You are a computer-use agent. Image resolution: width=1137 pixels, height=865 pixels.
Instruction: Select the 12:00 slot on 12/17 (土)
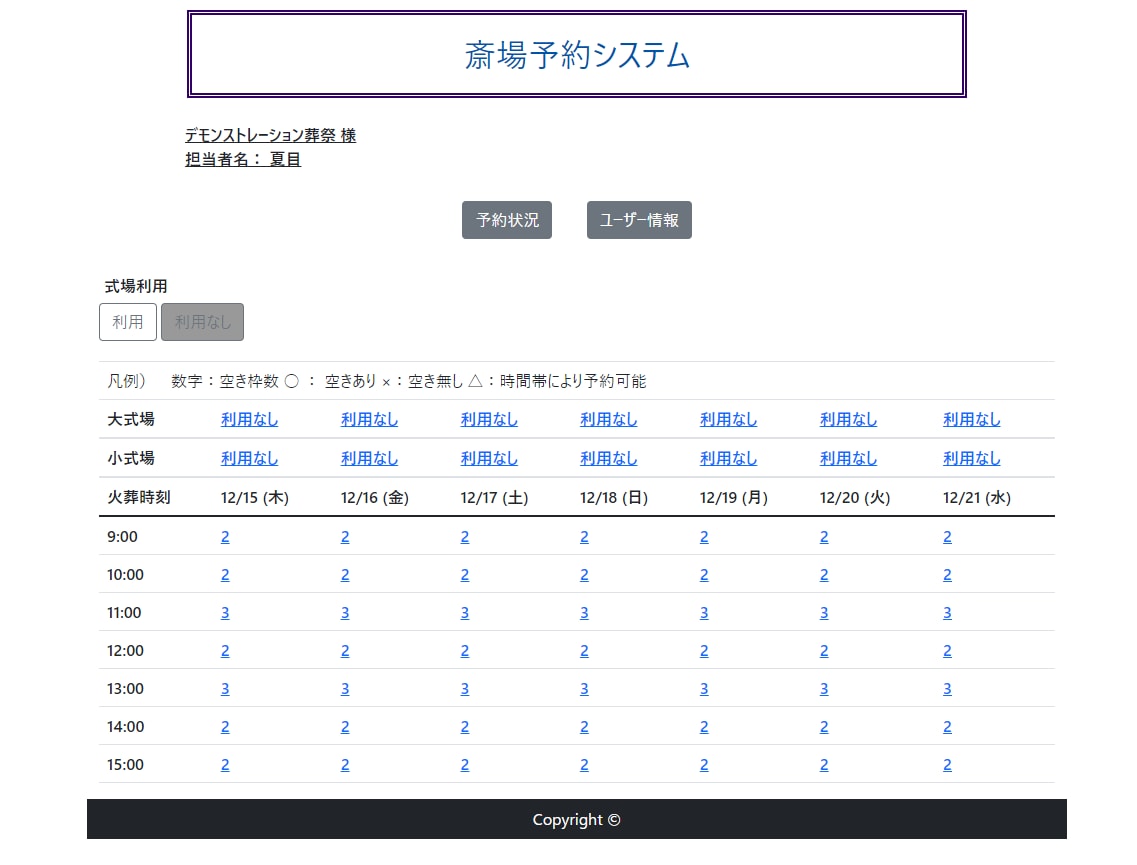(465, 651)
